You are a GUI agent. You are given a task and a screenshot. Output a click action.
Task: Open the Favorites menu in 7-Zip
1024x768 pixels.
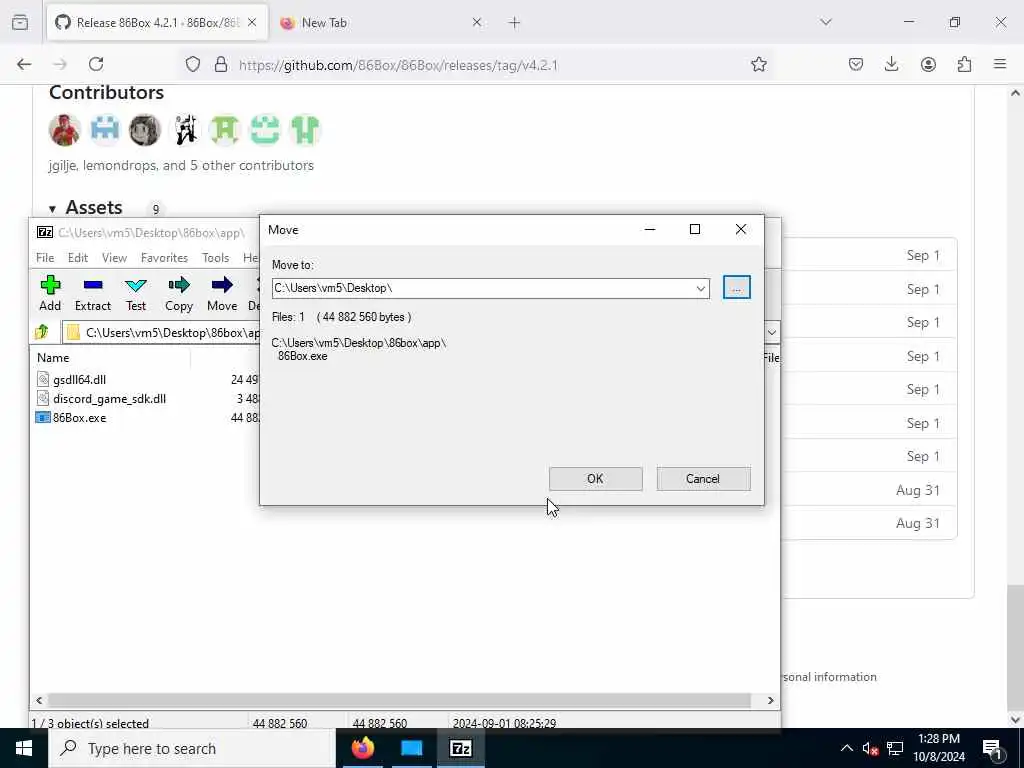165,257
